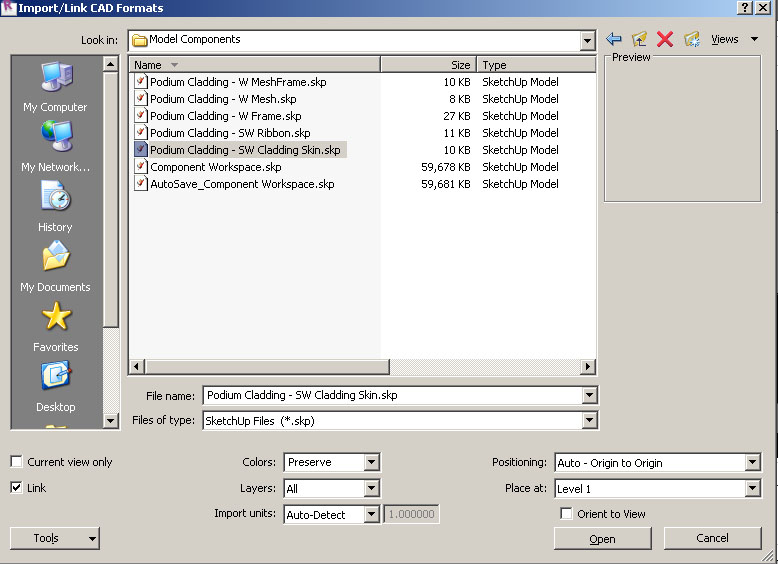Image resolution: width=778 pixels, height=564 pixels.
Task: Sort by the Size column header
Action: [x=428, y=64]
